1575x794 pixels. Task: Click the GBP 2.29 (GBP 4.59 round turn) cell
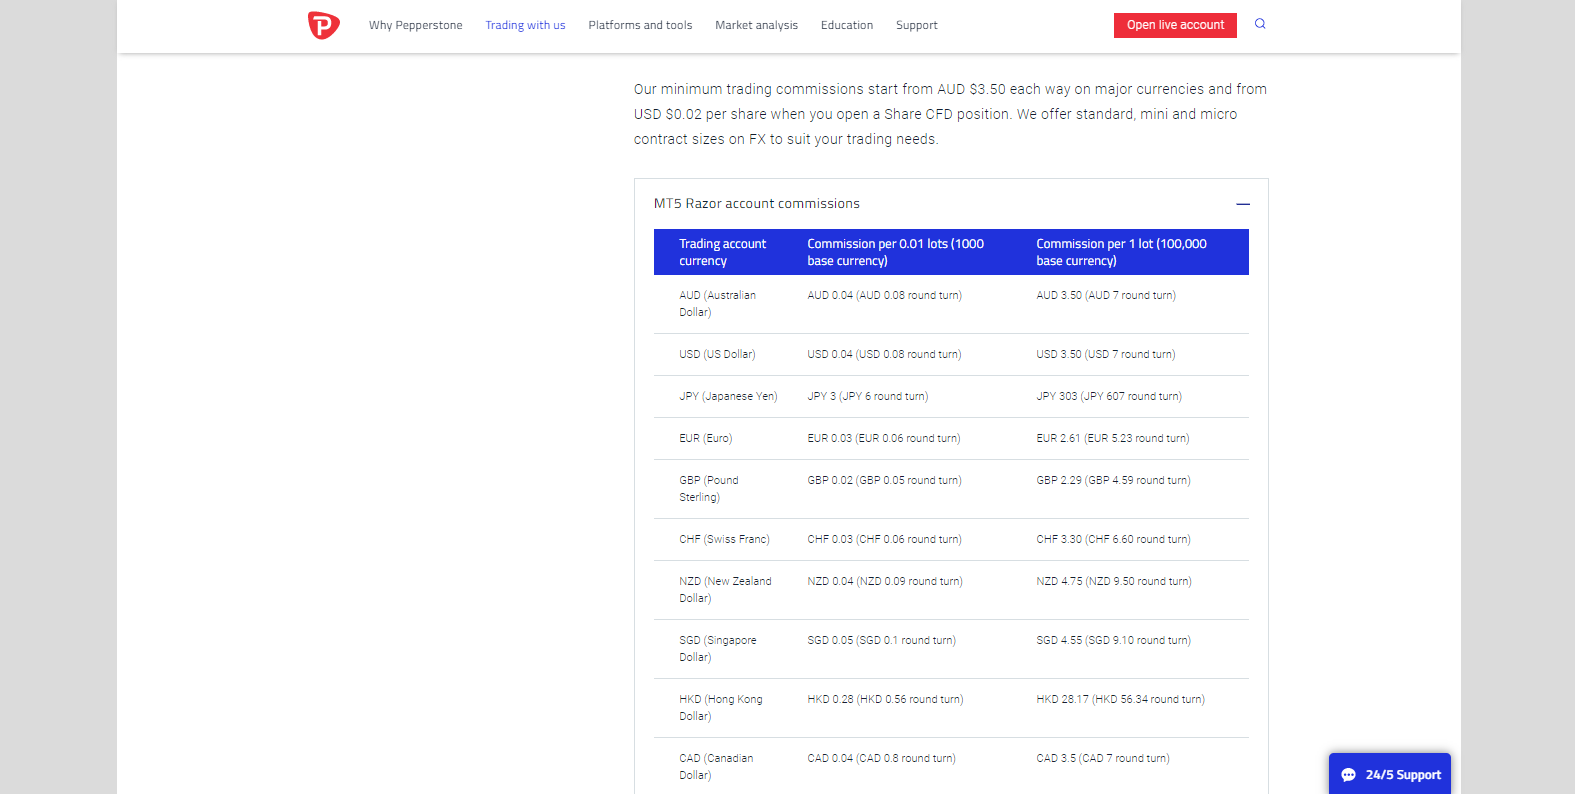[x=1113, y=480]
